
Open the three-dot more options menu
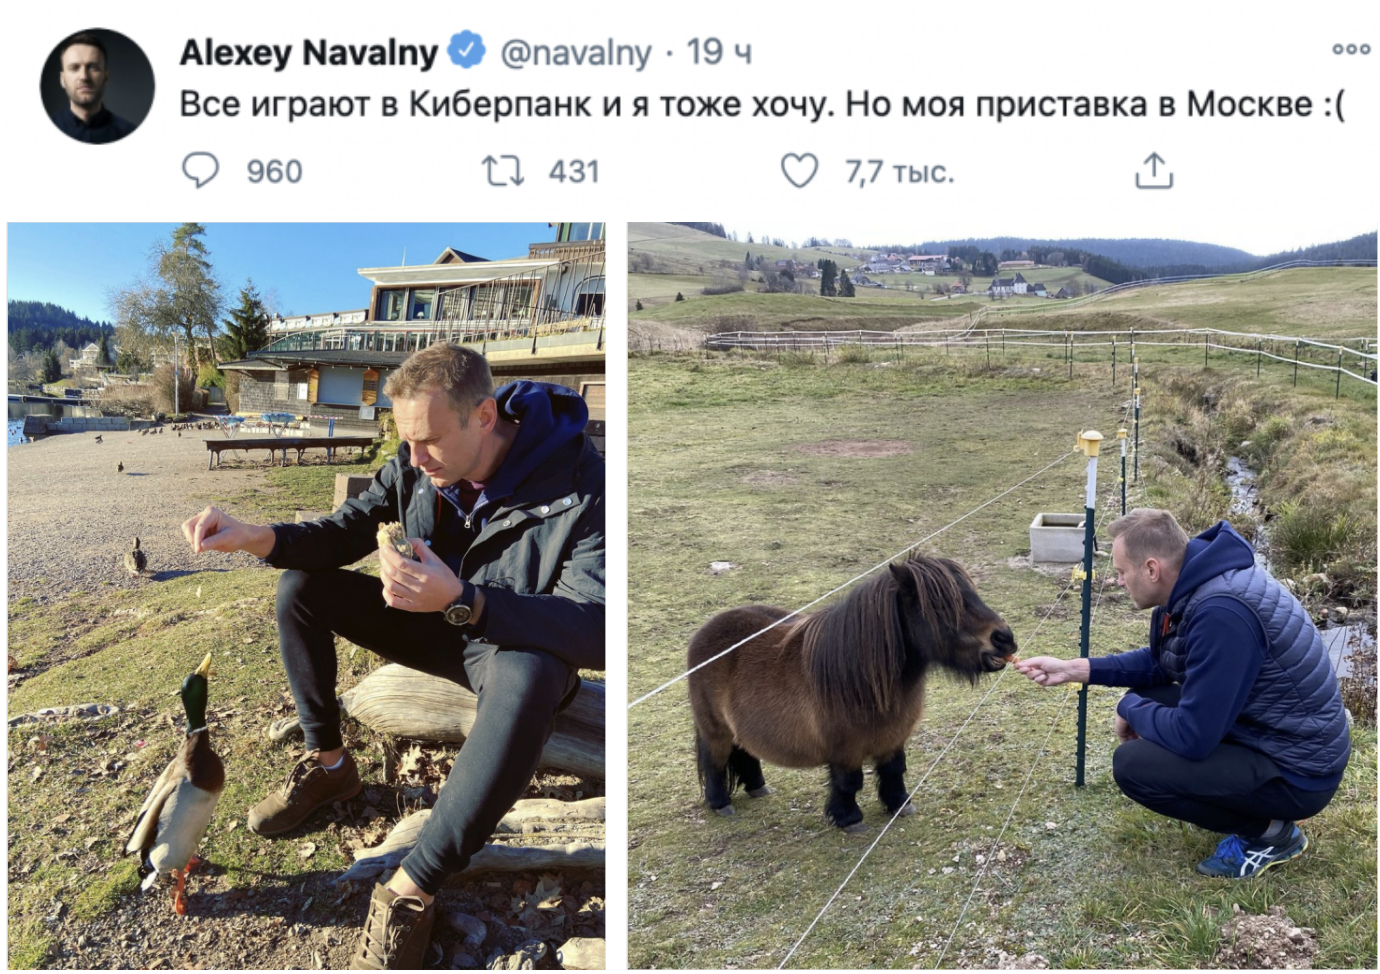(1350, 49)
